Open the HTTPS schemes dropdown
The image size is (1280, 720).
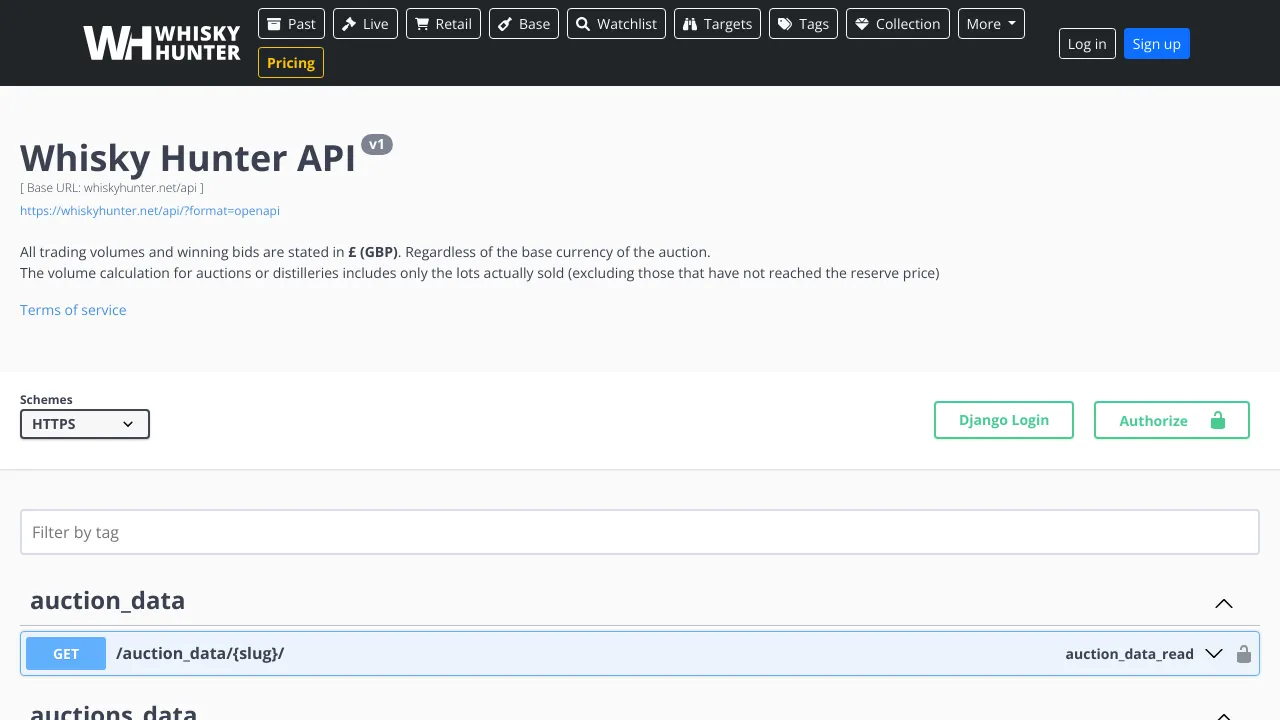(x=85, y=424)
